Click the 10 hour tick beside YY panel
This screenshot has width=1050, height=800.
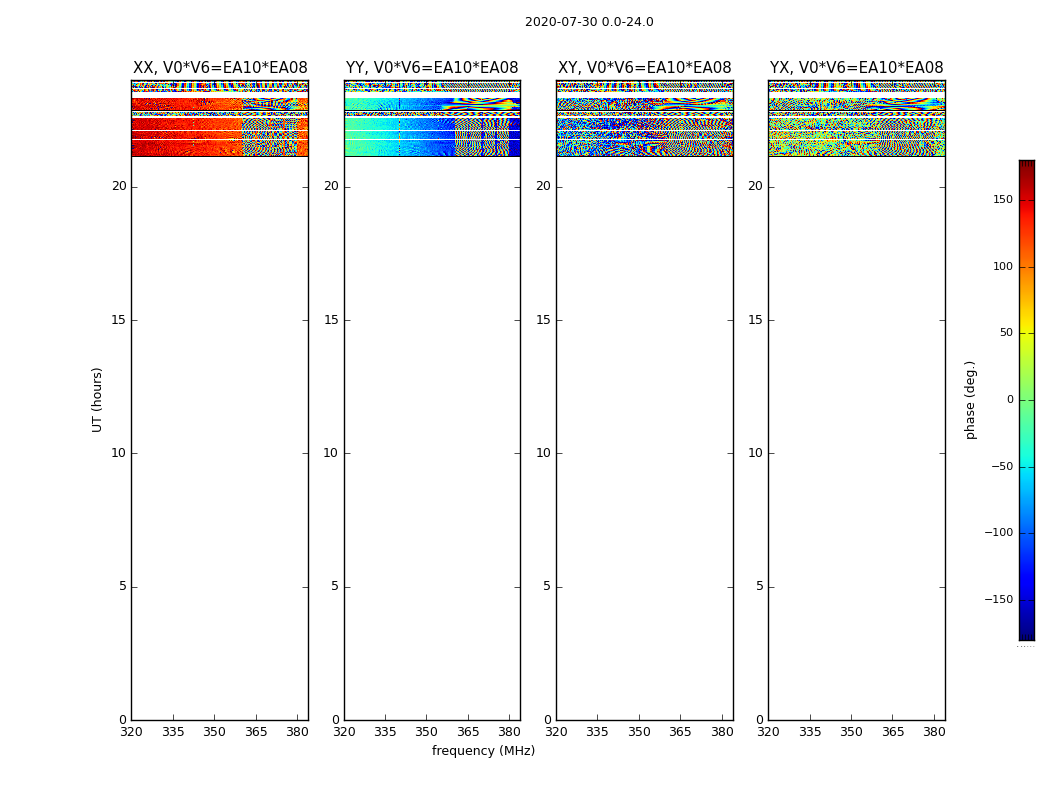[330, 453]
